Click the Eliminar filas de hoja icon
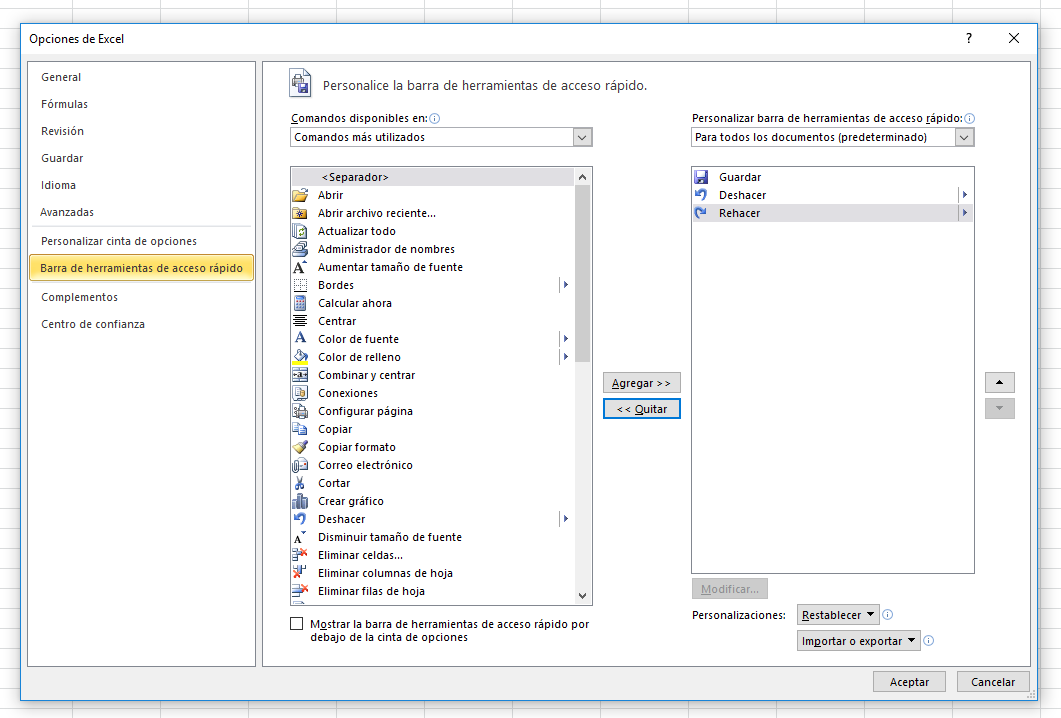Screen dimensions: 1061x718 pos(300,591)
